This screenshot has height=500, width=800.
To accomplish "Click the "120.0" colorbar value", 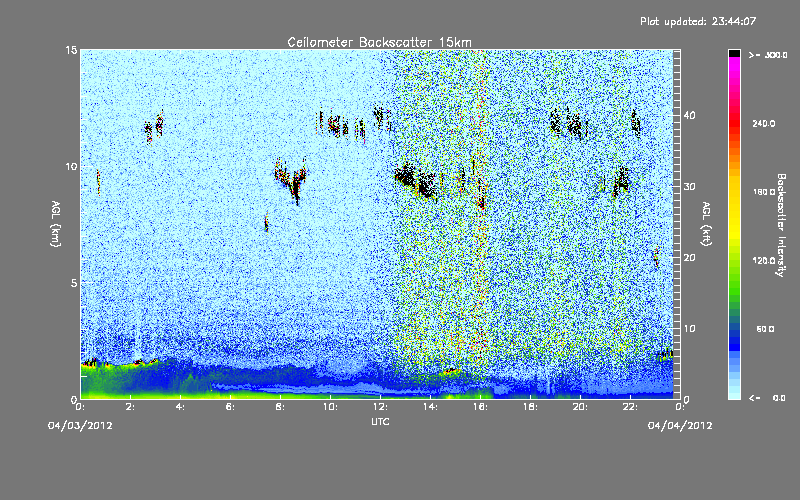I will pos(764,261).
